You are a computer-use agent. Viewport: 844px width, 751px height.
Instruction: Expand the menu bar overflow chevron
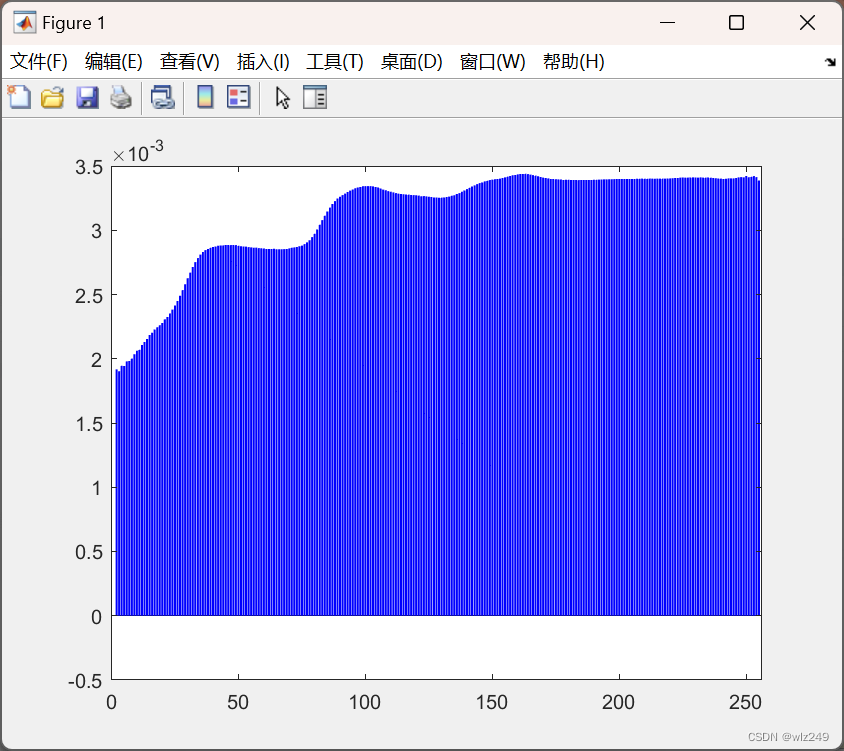[831, 61]
